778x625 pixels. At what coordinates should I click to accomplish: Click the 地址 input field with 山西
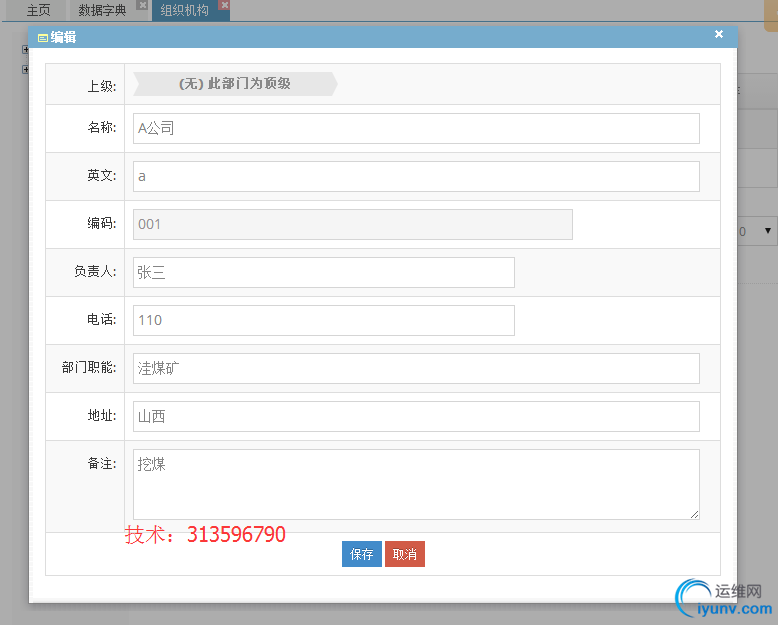point(416,417)
